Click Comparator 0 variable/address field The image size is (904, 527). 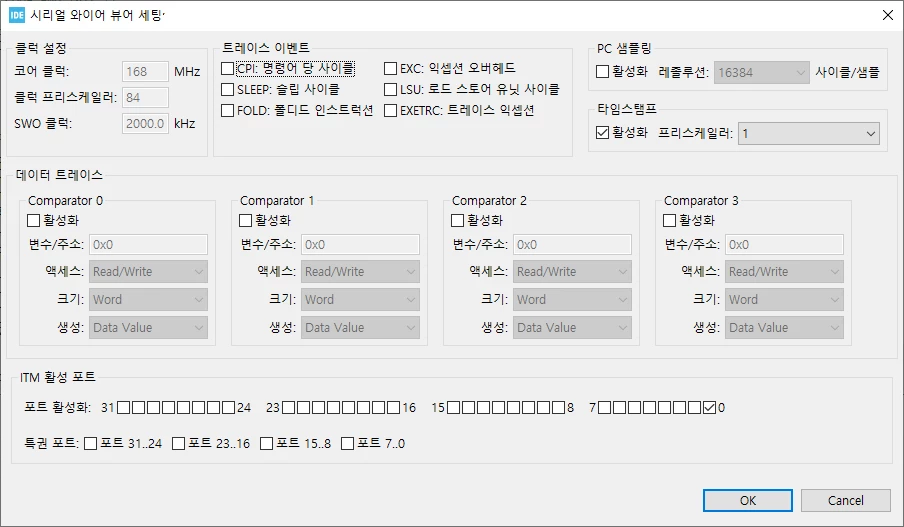tap(148, 244)
